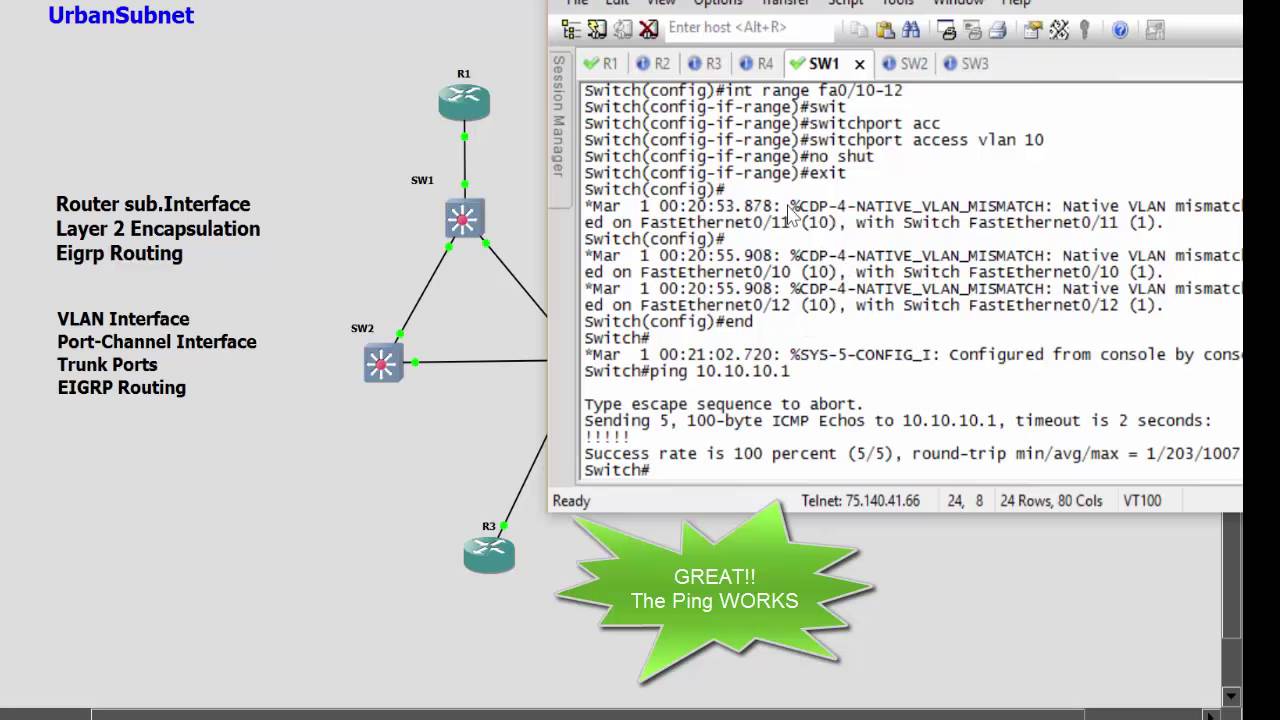Click the 'Eigrp Routing' label
The width and height of the screenshot is (1280, 720).
[119, 254]
